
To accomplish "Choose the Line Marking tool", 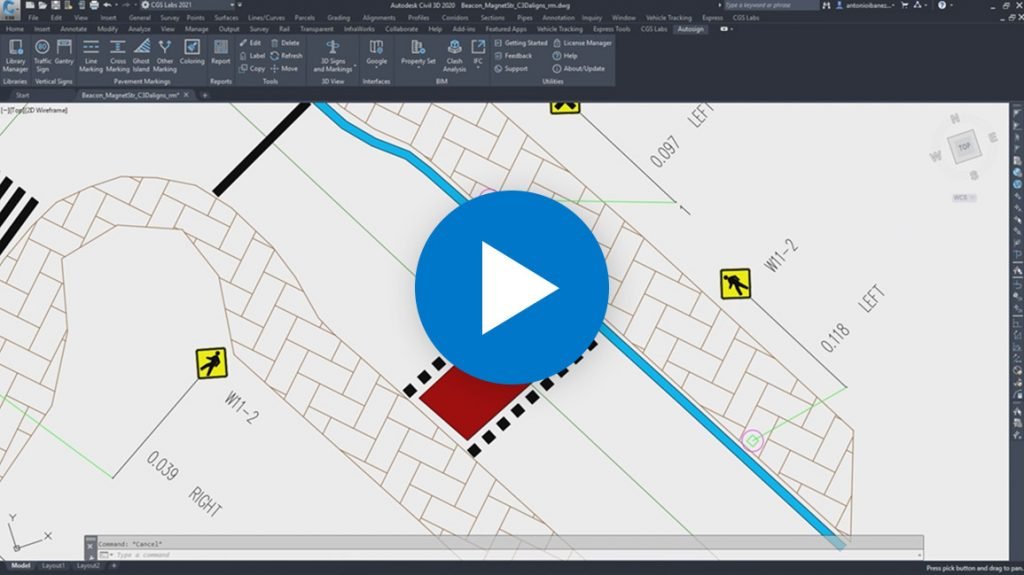I will click(x=91, y=56).
